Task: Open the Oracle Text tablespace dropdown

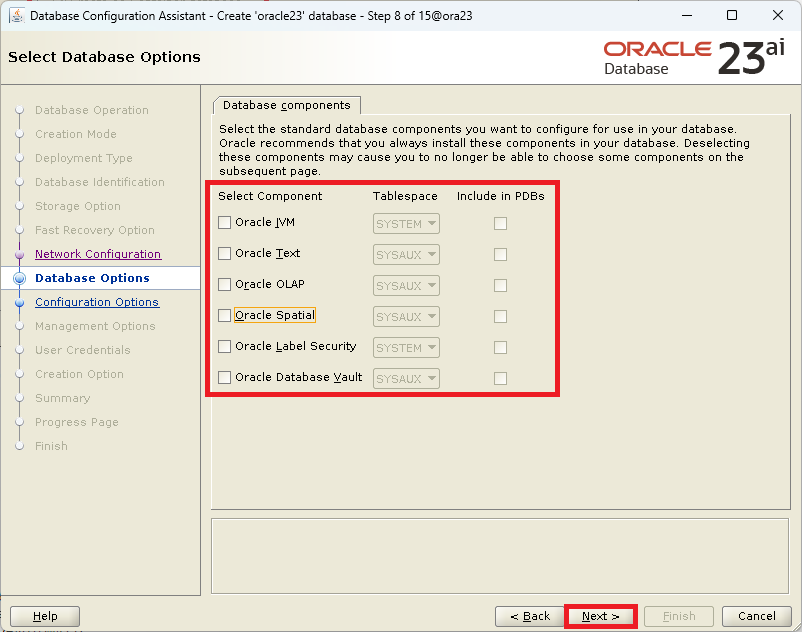Action: (x=406, y=255)
